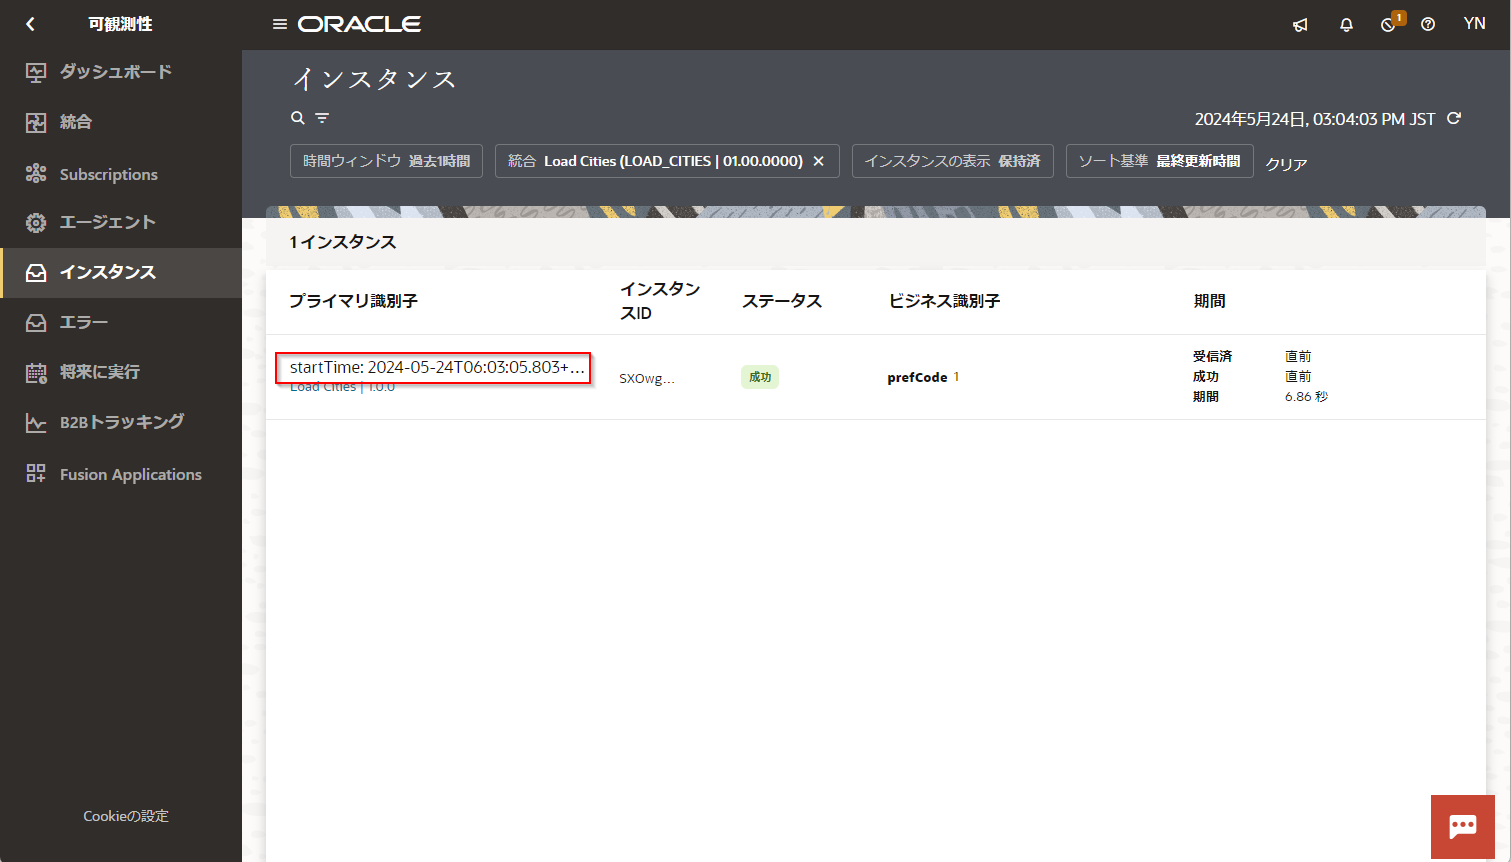This screenshot has width=1511, height=862.
Task: Open Fusion Applications in the sidebar
Action: [x=130, y=474]
